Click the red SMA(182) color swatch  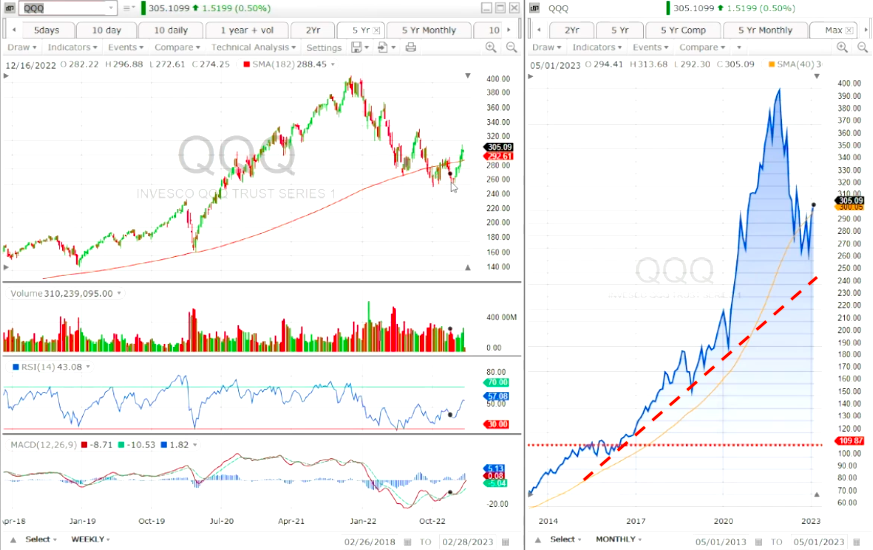[x=247, y=65]
